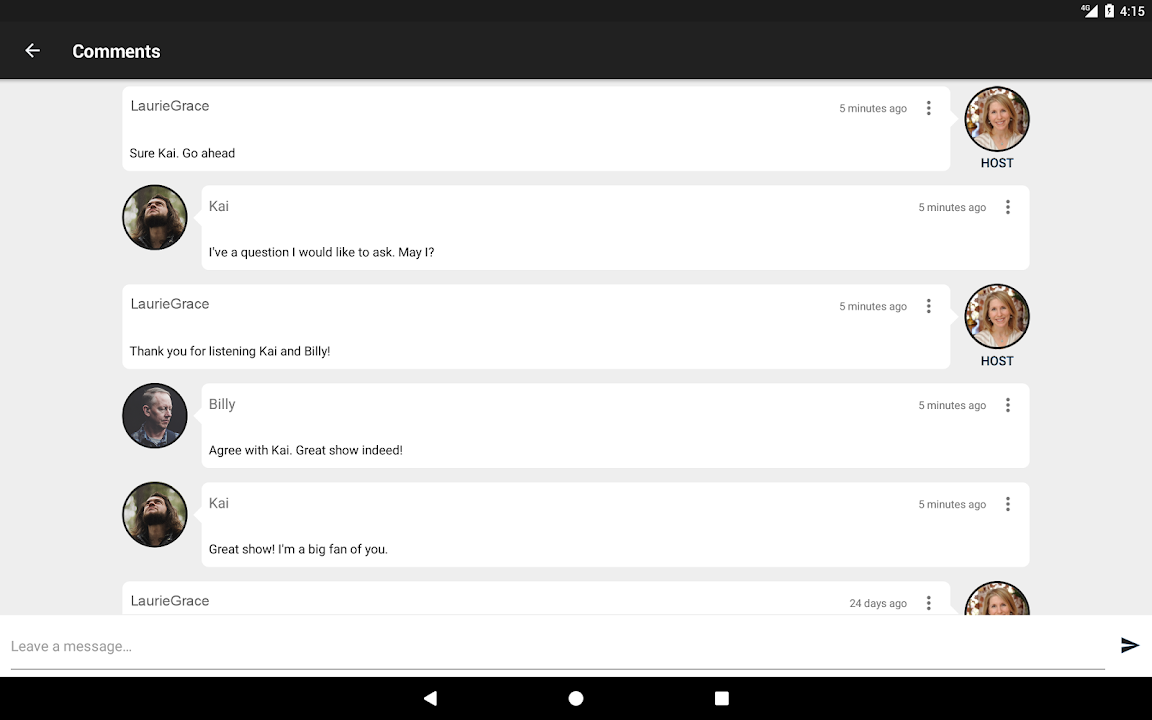Image resolution: width=1152 pixels, height=720 pixels.
Task: Show more options on Kai's "Great show" comment
Action: (1007, 504)
